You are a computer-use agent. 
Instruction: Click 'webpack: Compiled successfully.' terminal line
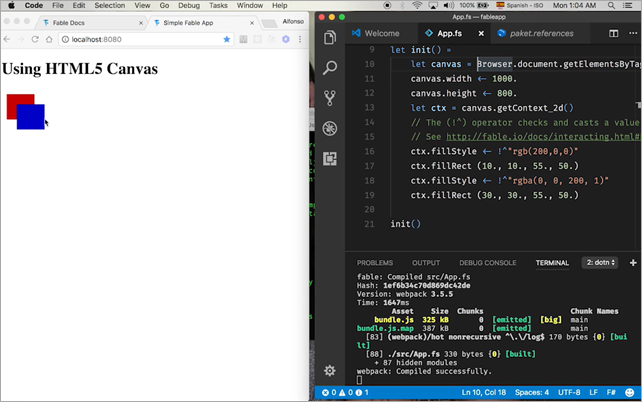click(x=424, y=371)
